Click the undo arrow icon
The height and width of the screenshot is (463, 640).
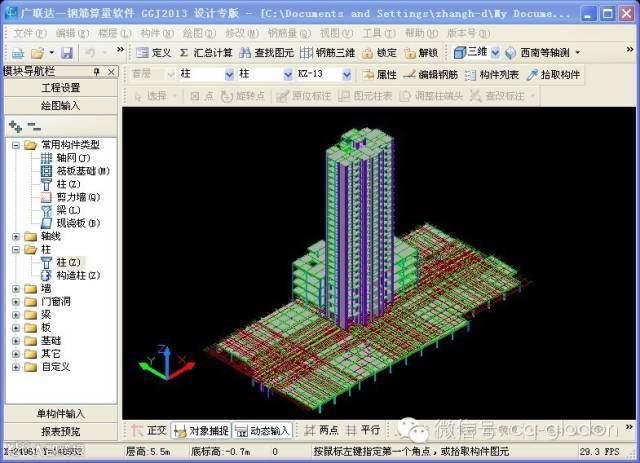tap(90, 53)
